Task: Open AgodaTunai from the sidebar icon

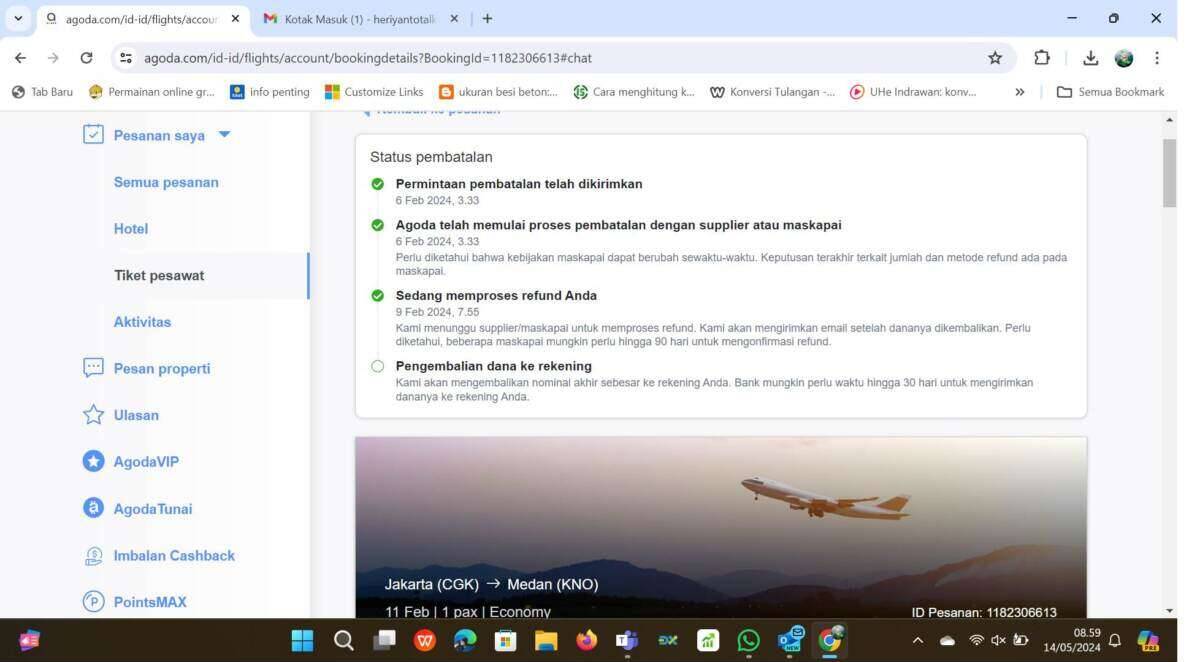Action: (93, 508)
